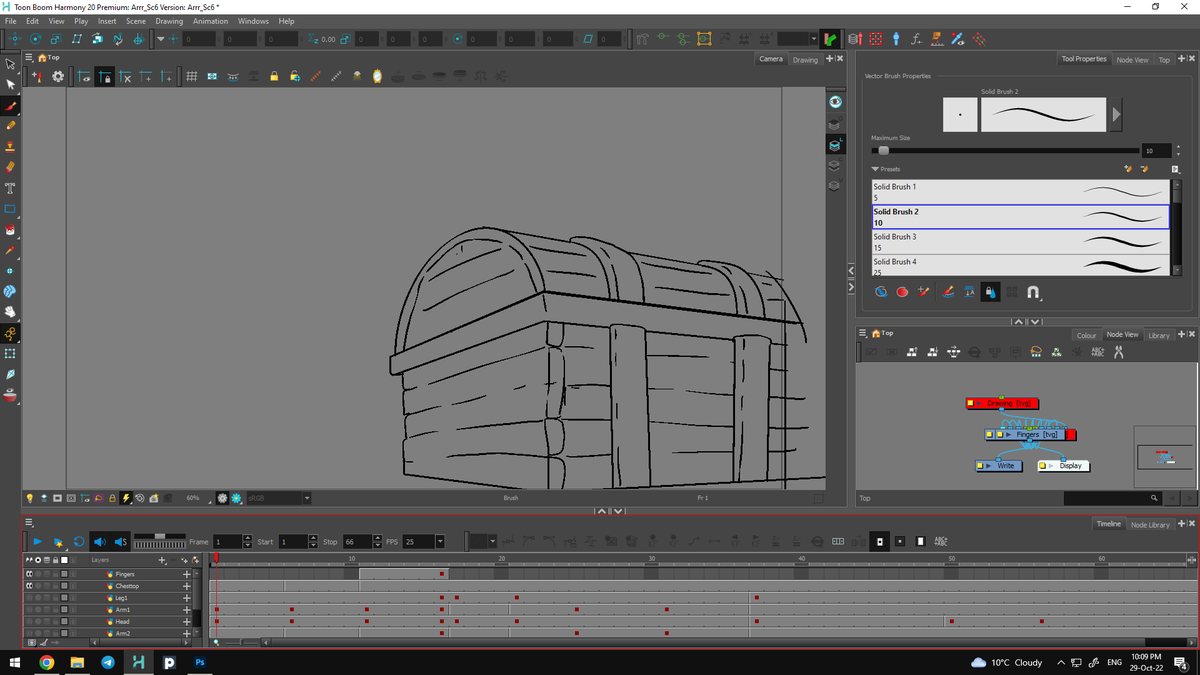1200x675 pixels.
Task: Activate the Hand pan tool
Action: tap(11, 312)
